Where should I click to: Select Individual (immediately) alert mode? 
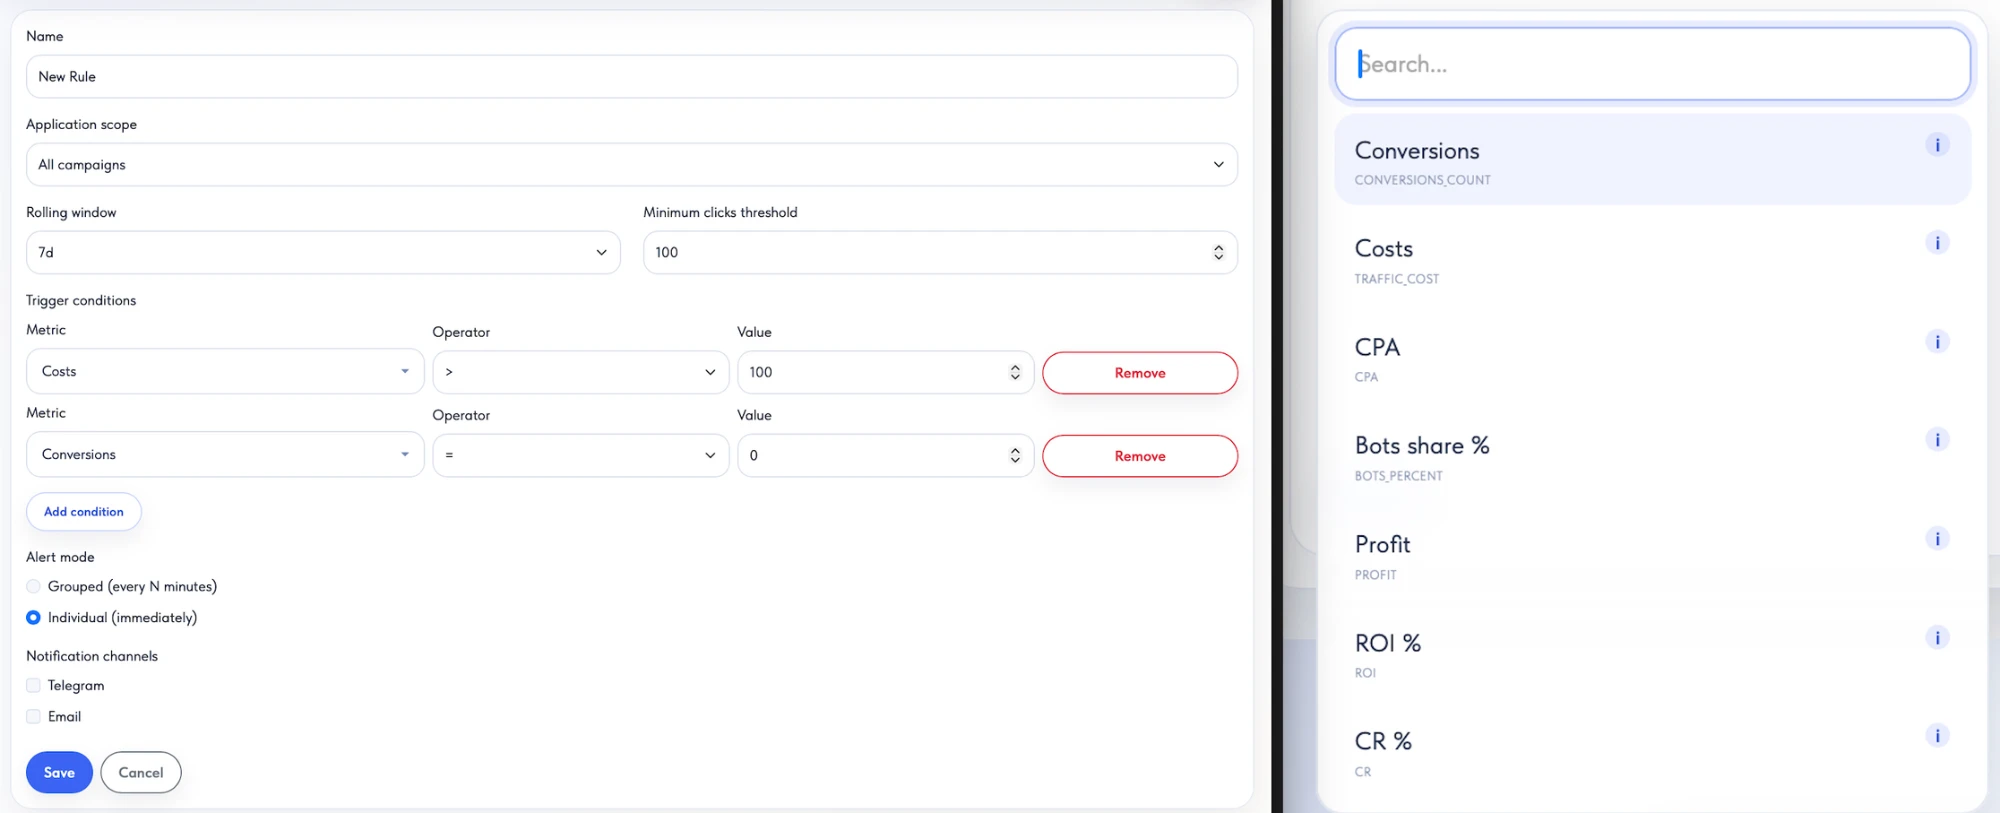pyautogui.click(x=34, y=617)
